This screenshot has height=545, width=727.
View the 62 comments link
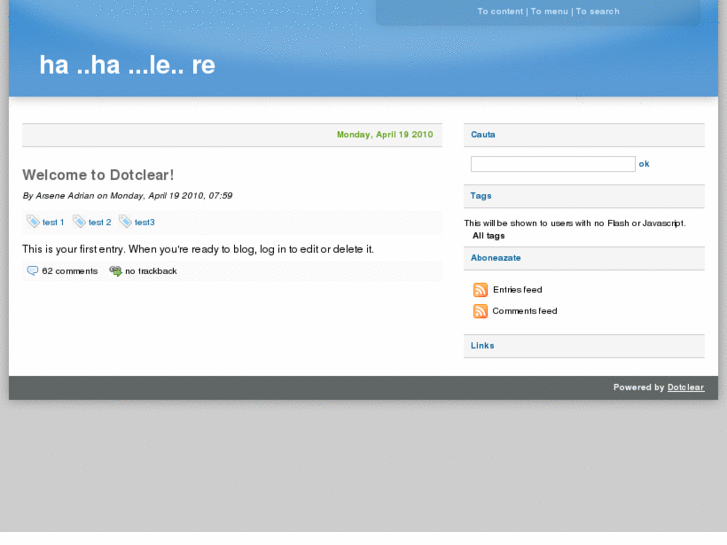[x=70, y=271]
